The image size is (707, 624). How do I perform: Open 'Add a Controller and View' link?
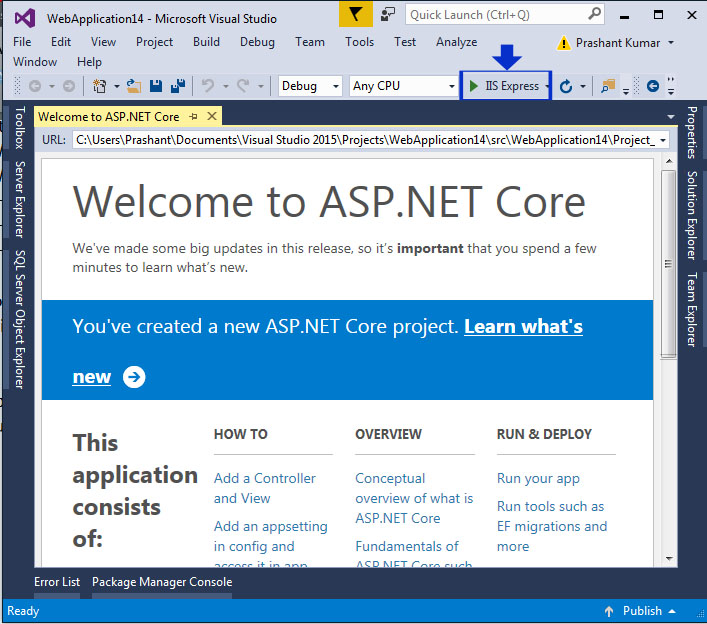click(265, 488)
